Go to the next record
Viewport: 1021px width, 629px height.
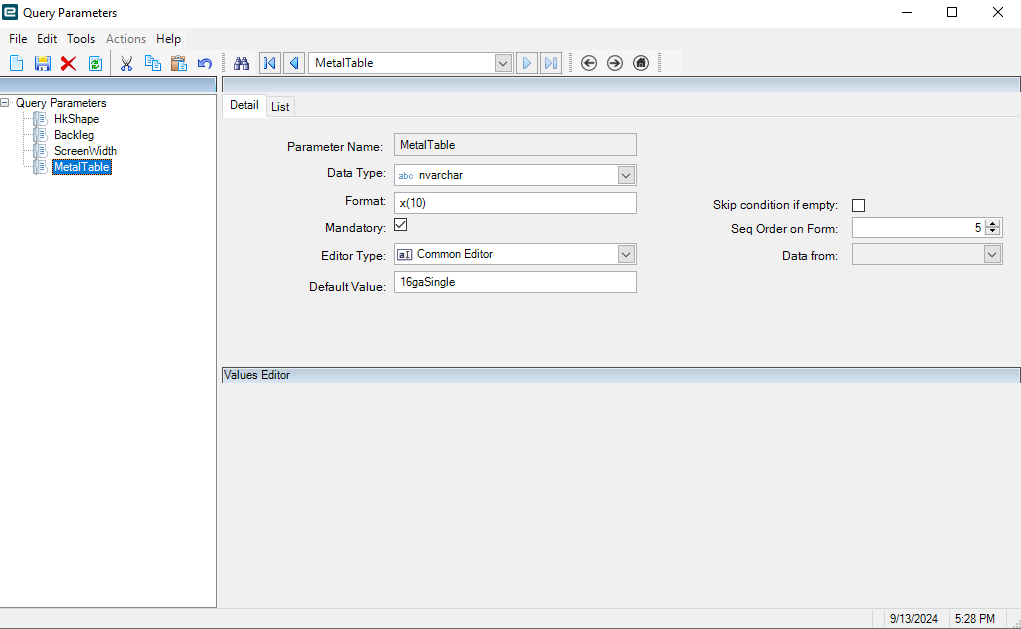click(527, 63)
